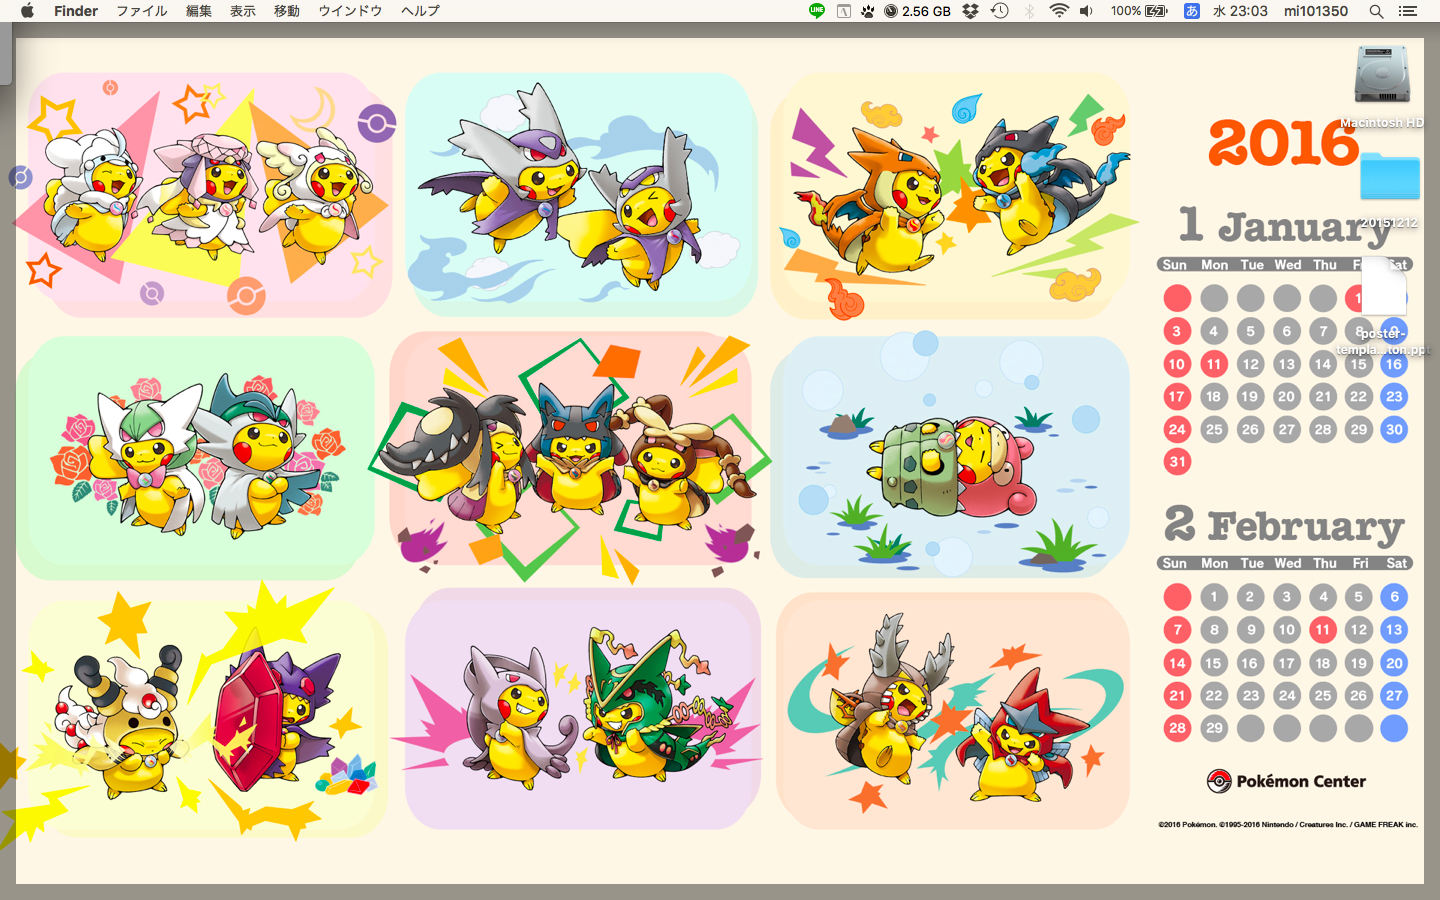
Task: Open the 100% battery status menu
Action: tap(1139, 11)
